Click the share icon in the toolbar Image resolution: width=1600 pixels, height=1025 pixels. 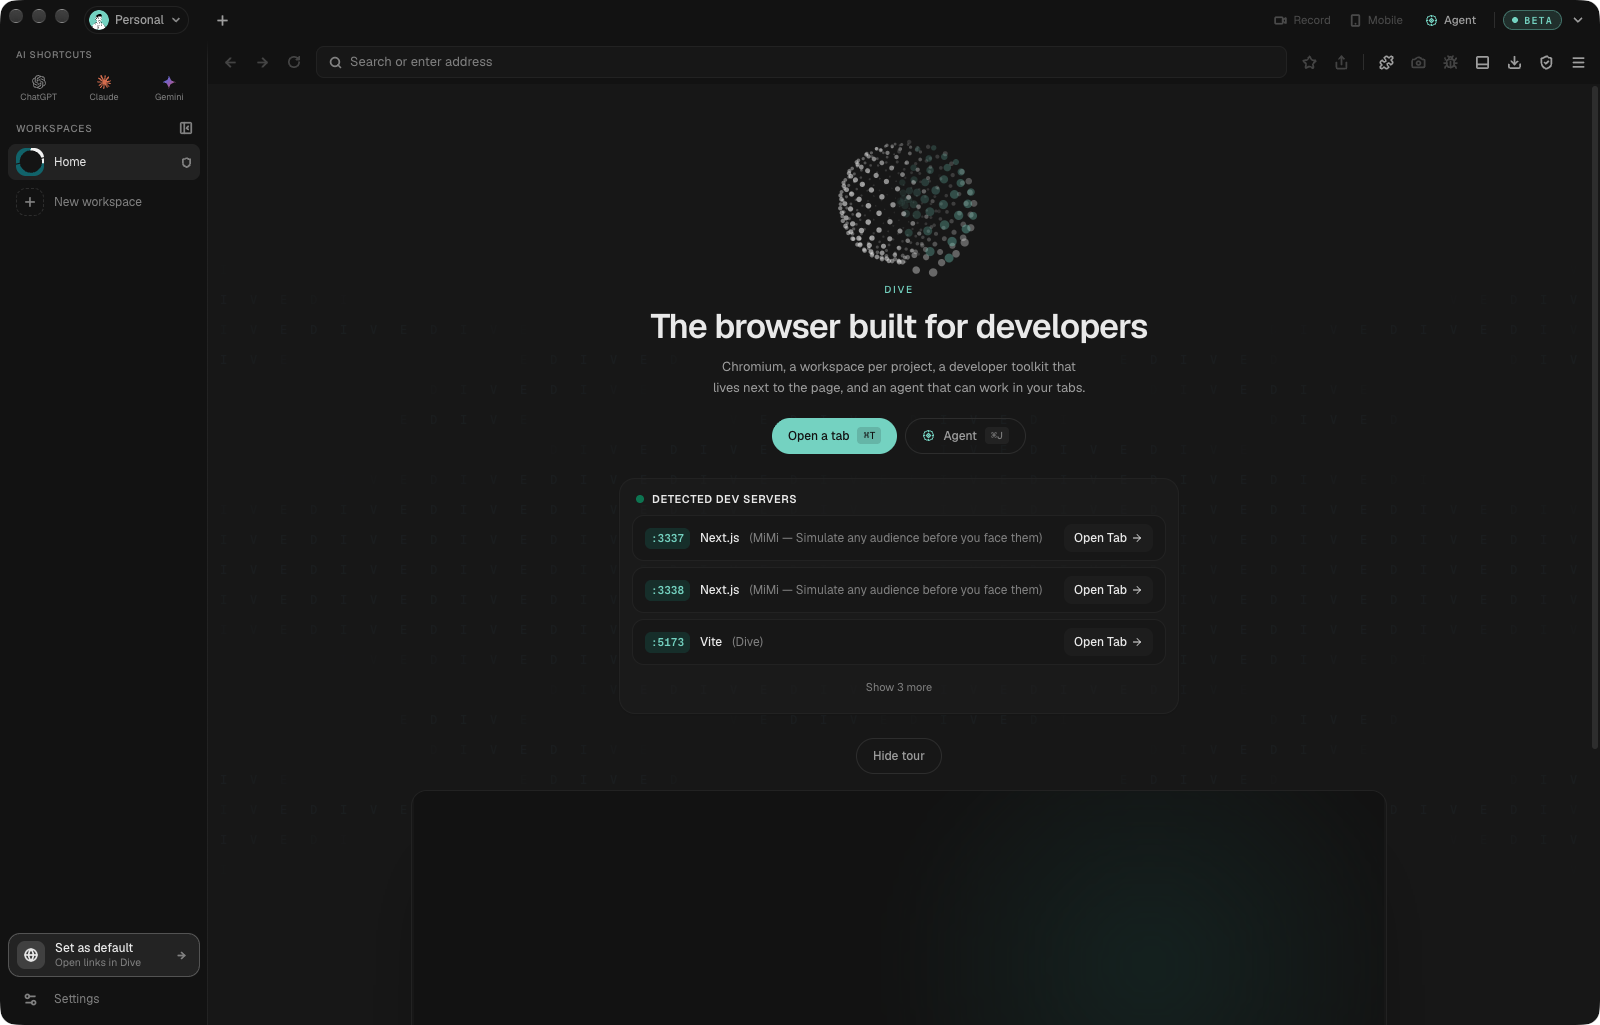[1342, 62]
